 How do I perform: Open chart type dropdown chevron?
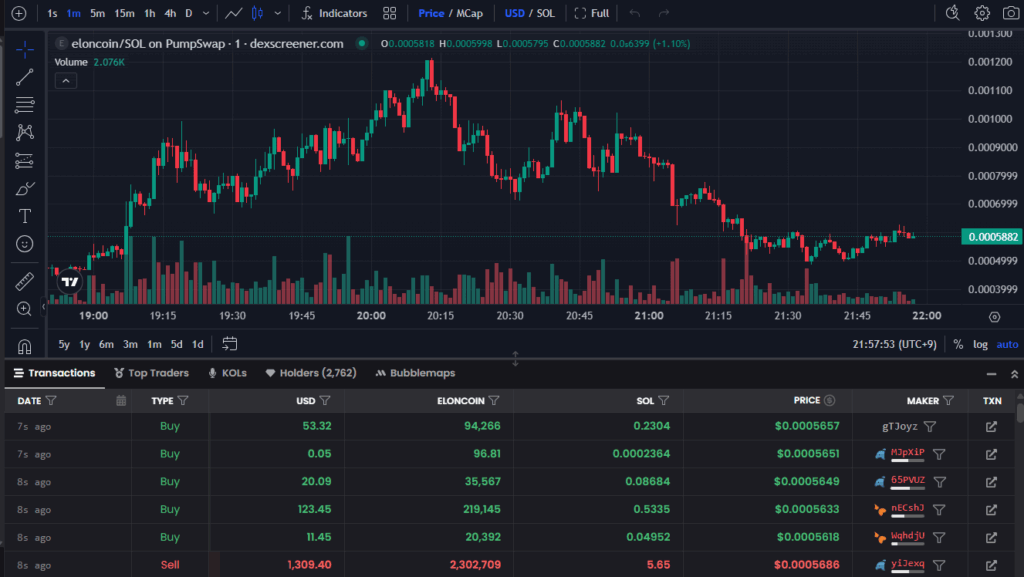point(277,13)
